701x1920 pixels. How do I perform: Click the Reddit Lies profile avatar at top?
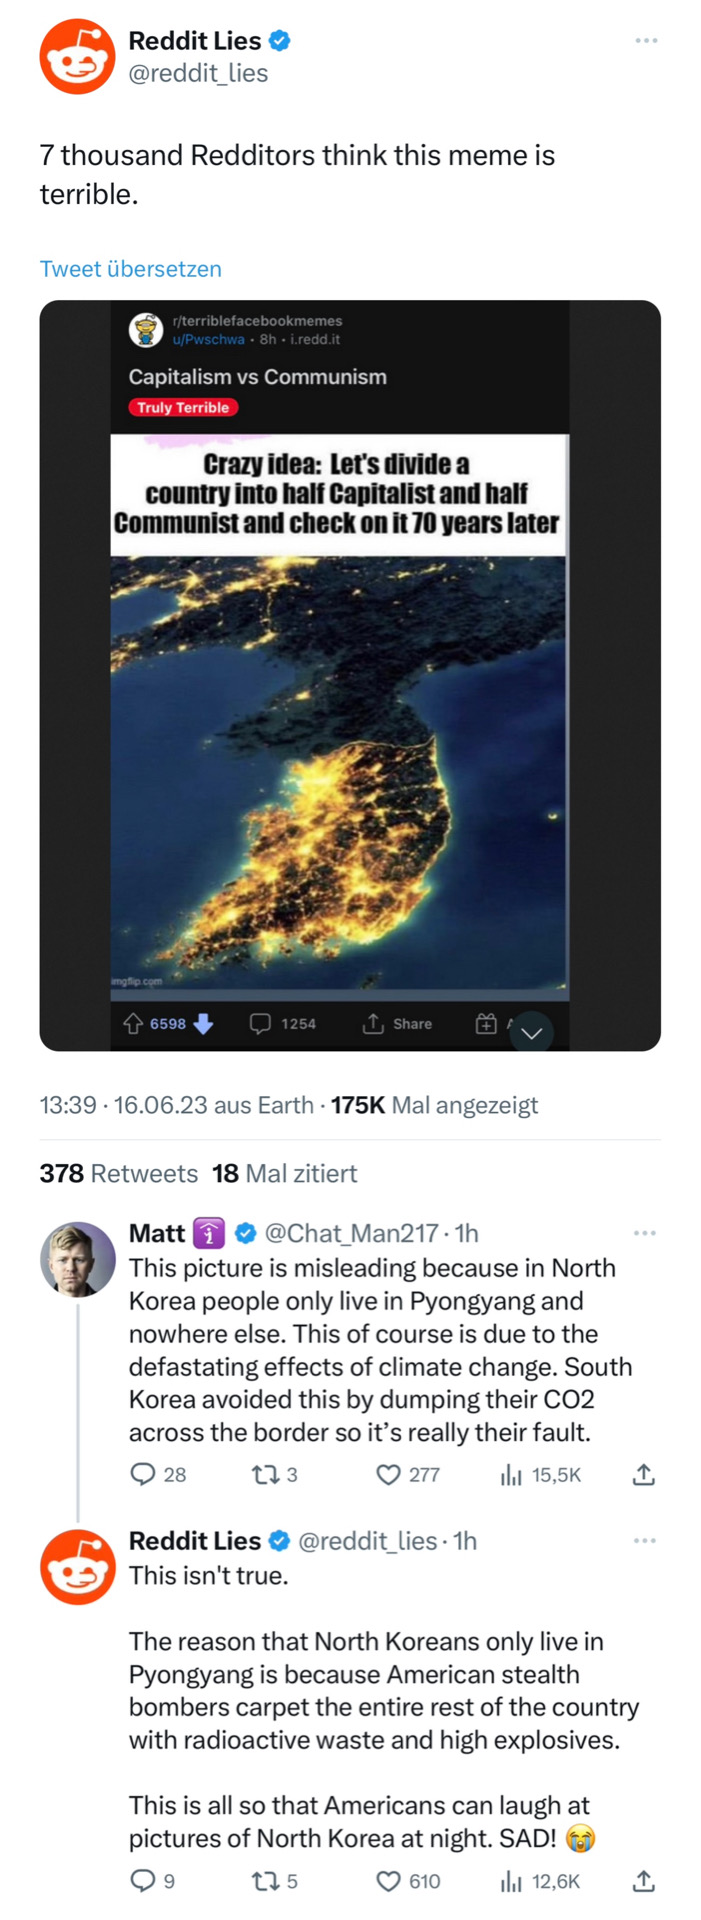(77, 57)
